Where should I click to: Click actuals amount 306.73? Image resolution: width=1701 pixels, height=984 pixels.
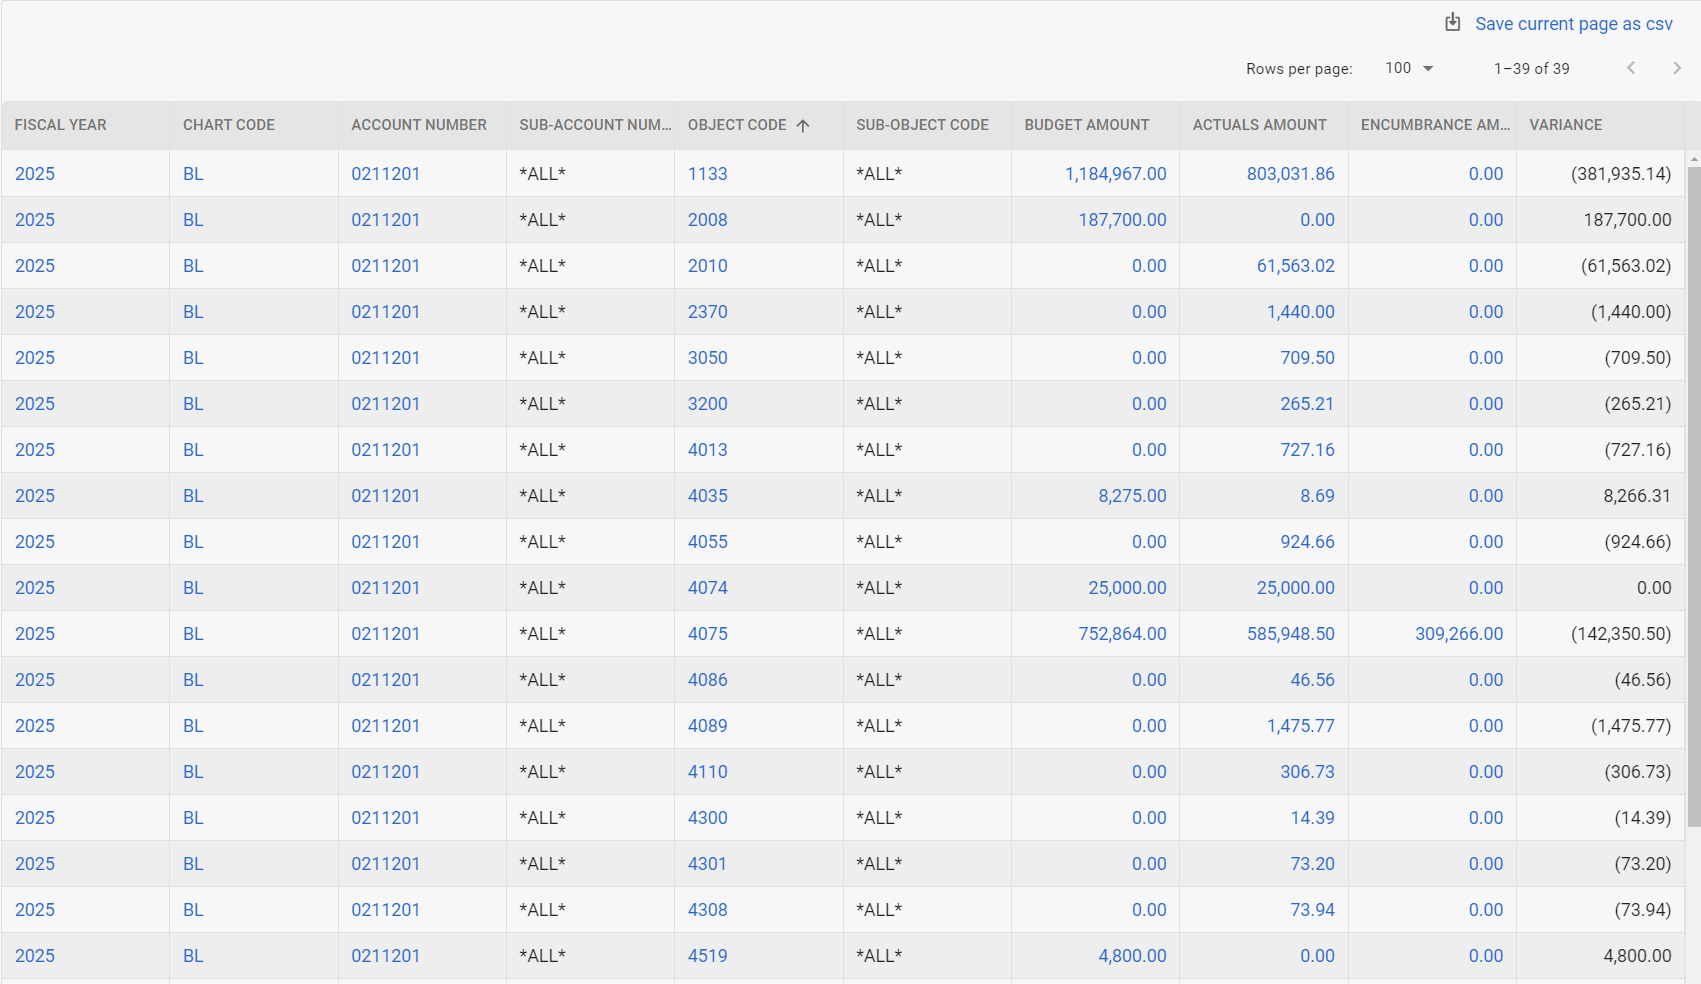point(1307,772)
